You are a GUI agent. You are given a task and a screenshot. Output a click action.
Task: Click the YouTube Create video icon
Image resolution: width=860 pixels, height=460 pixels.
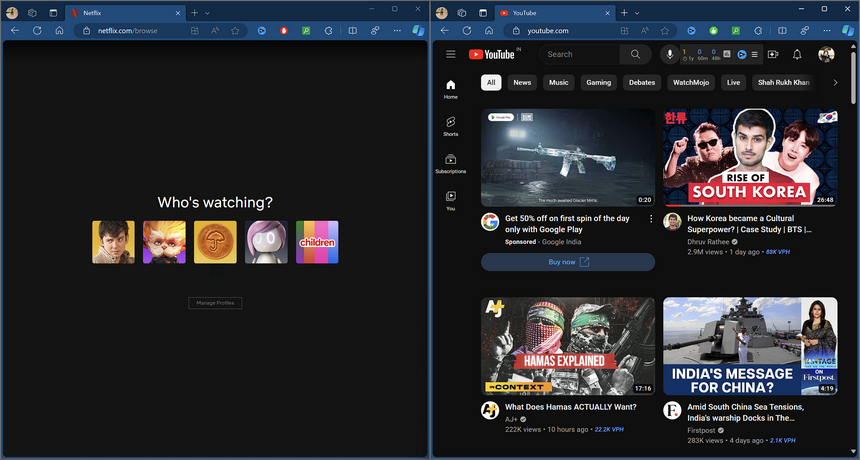(773, 54)
